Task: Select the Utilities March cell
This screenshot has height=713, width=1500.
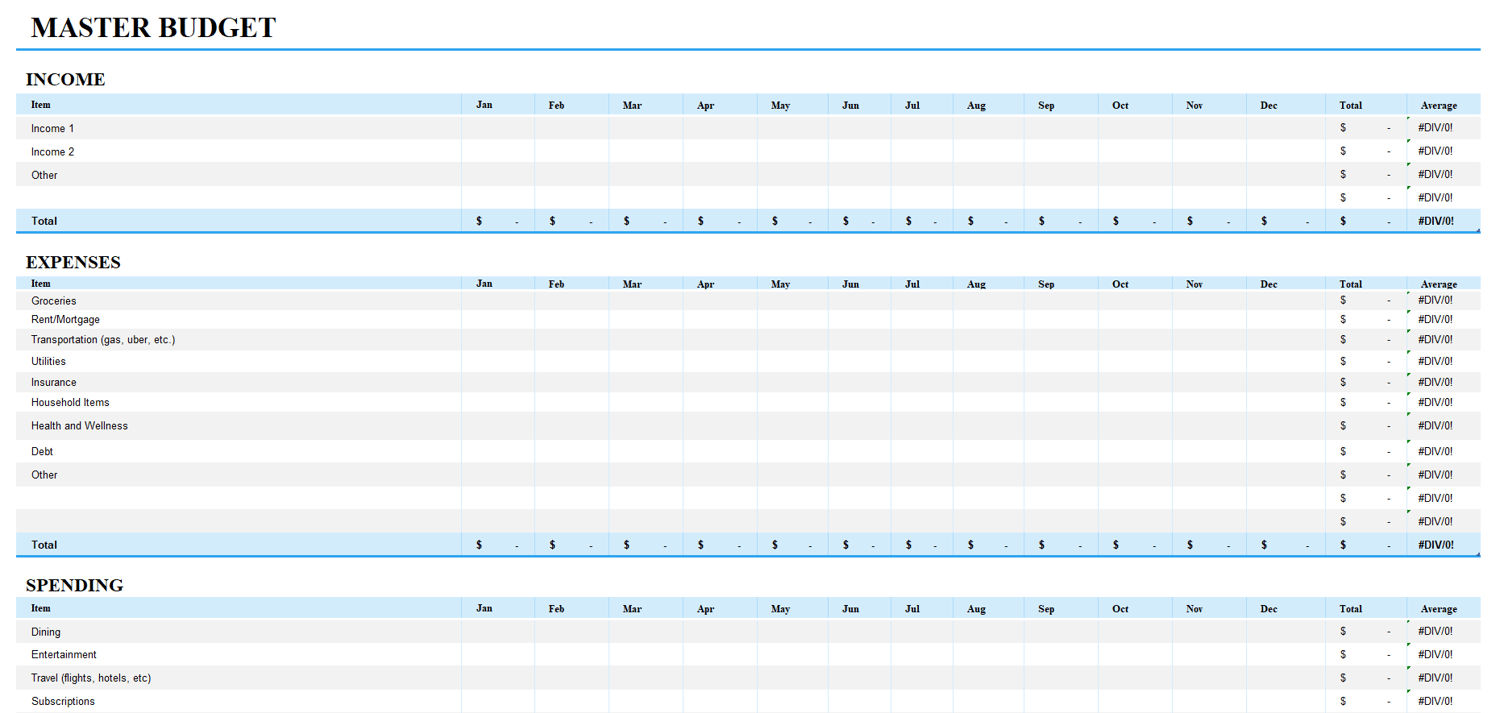Action: tap(645, 361)
